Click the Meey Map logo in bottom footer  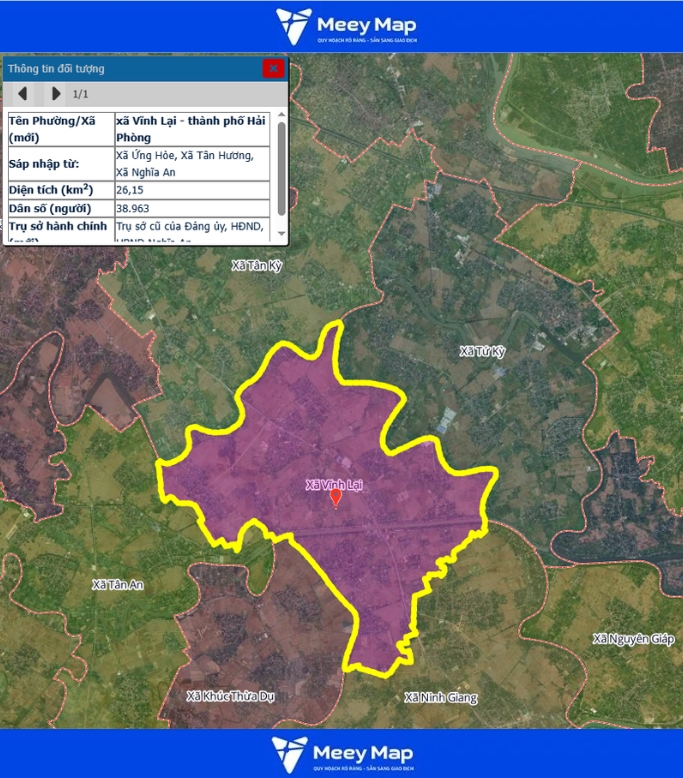pos(341,753)
